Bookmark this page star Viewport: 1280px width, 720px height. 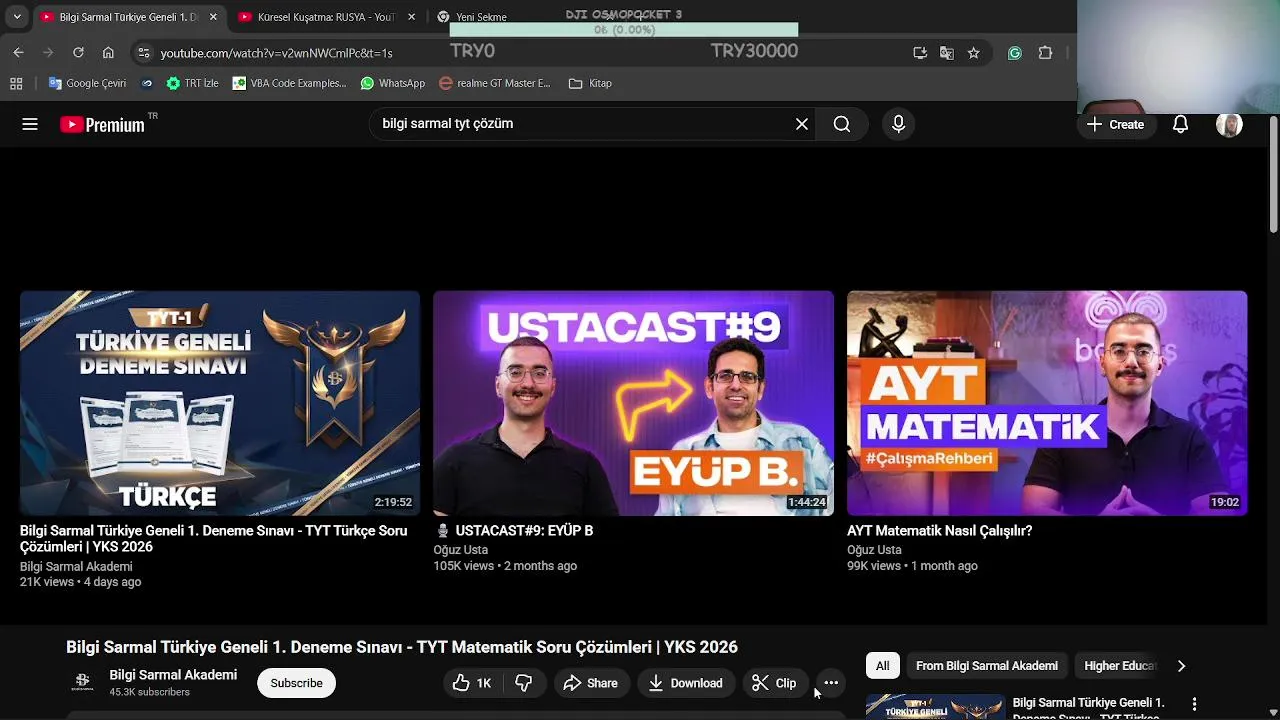974,53
